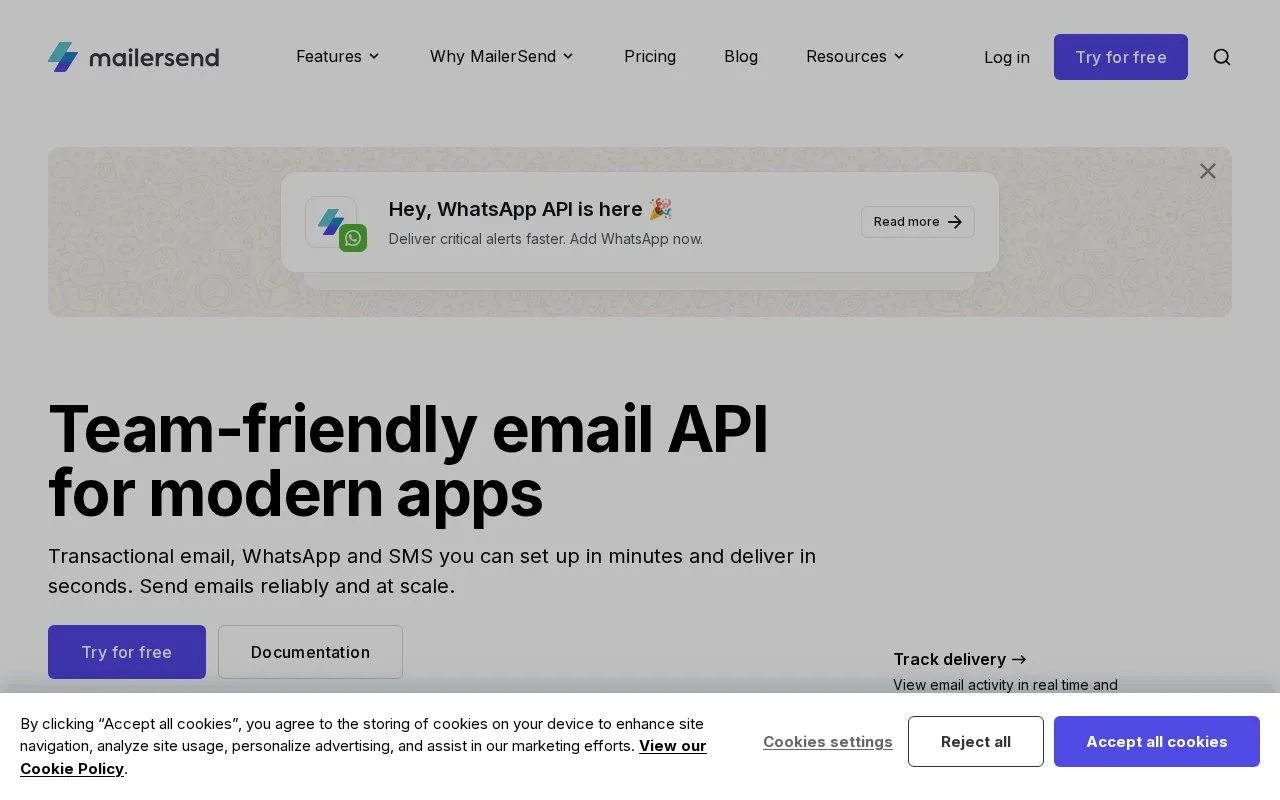Viewport: 1280px width, 800px height.
Task: Open the search magnifier icon
Action: [x=1222, y=57]
